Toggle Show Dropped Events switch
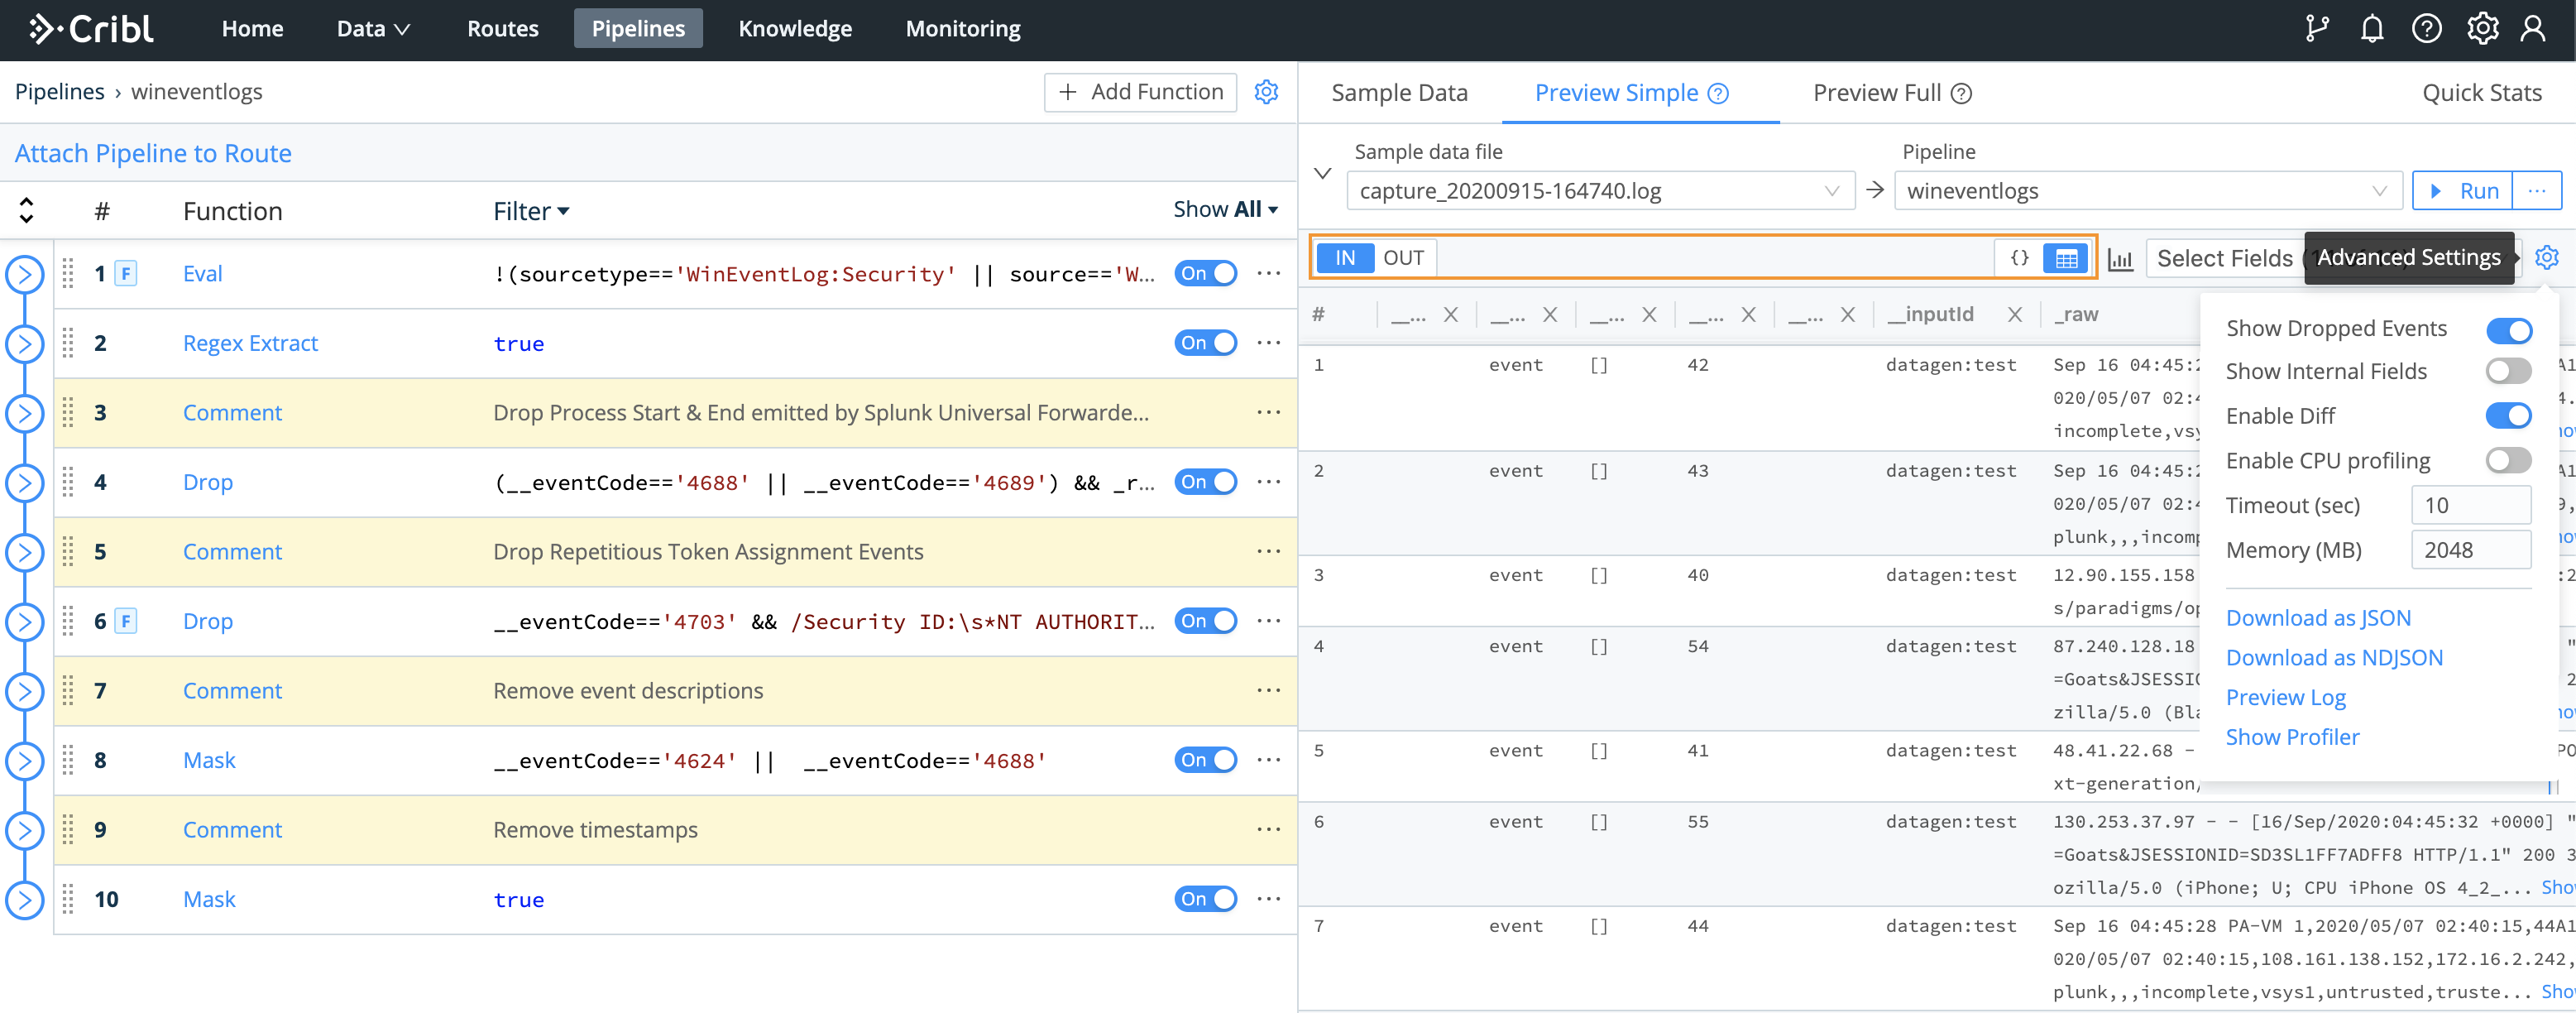Image resolution: width=2576 pixels, height=1013 pixels. coord(2508,329)
